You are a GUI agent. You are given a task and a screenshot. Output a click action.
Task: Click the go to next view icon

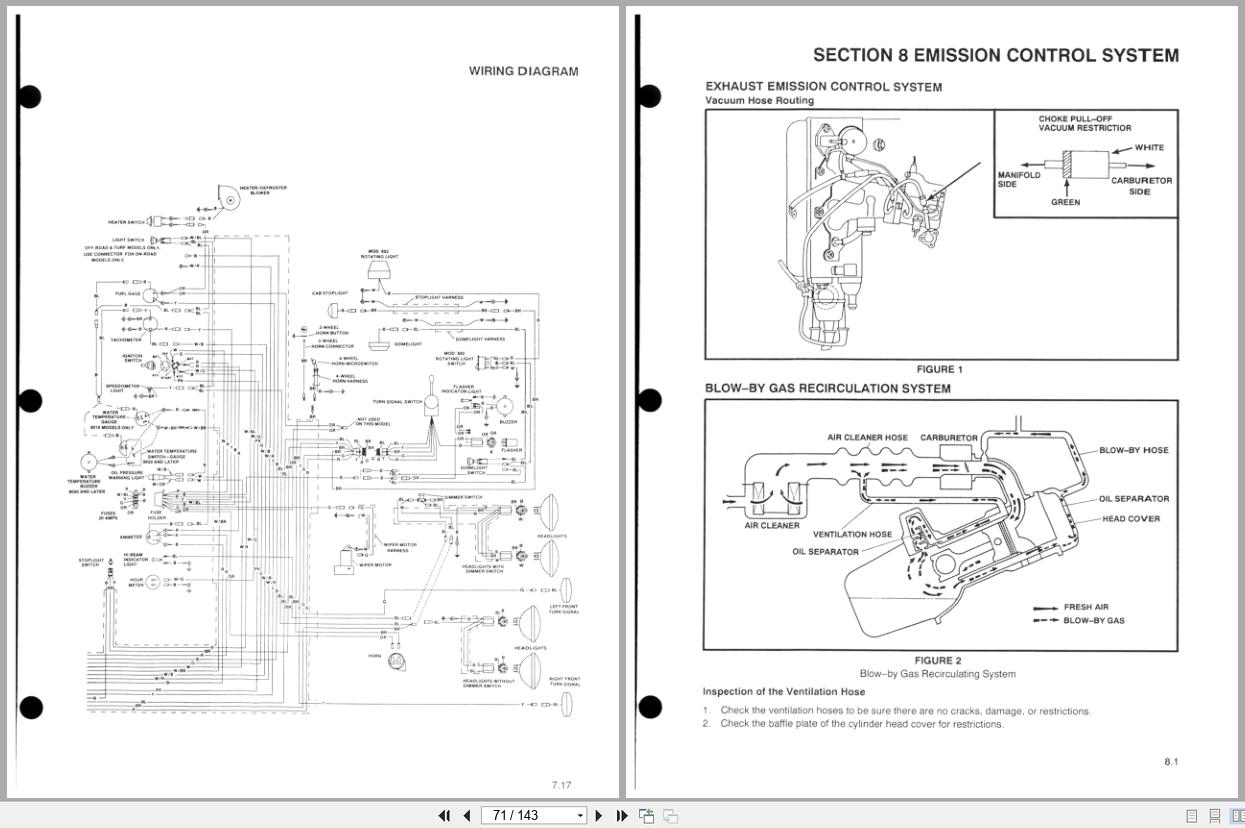tap(670, 815)
